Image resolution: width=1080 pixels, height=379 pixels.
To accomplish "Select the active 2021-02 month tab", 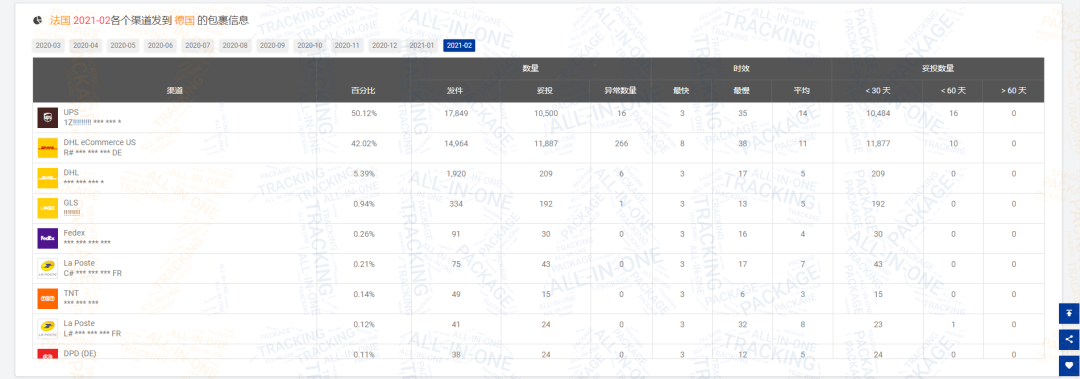I will tap(459, 45).
